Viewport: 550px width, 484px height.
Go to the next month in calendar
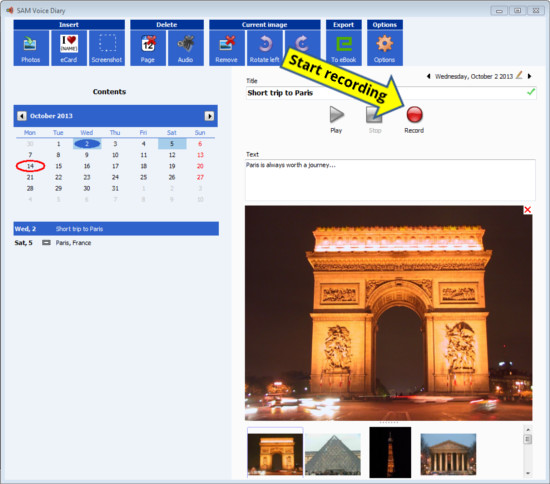[209, 116]
